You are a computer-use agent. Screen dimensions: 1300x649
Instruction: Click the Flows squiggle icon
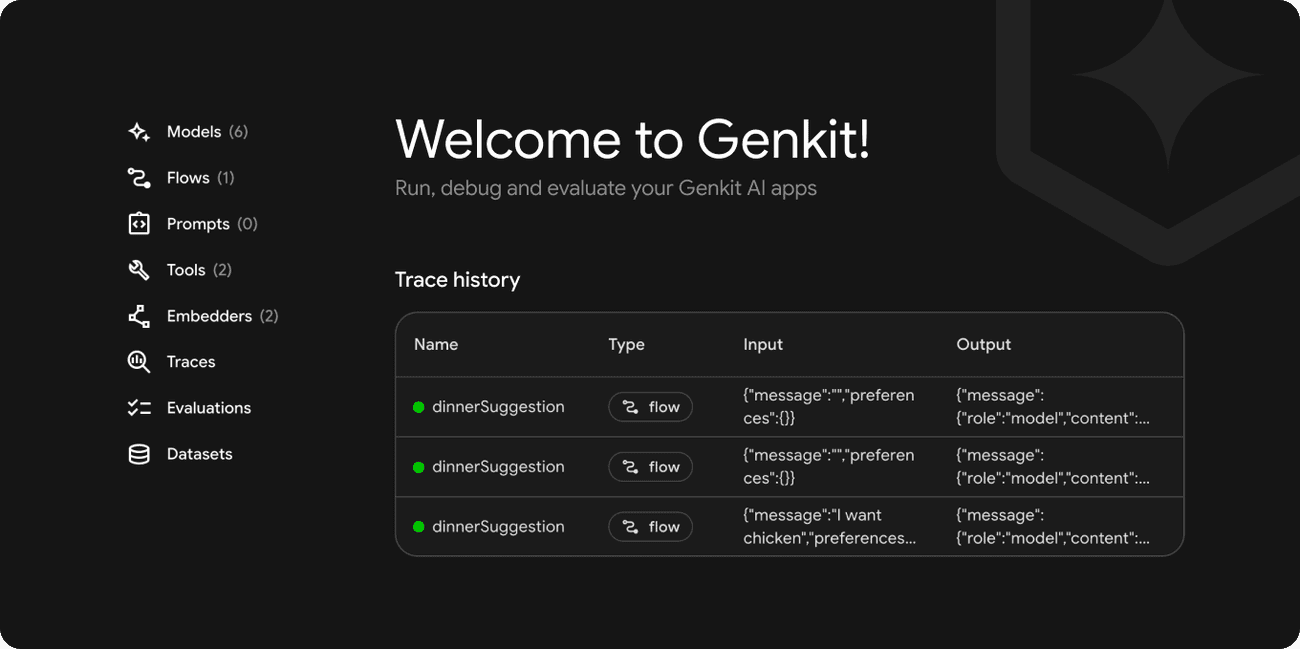tap(137, 177)
